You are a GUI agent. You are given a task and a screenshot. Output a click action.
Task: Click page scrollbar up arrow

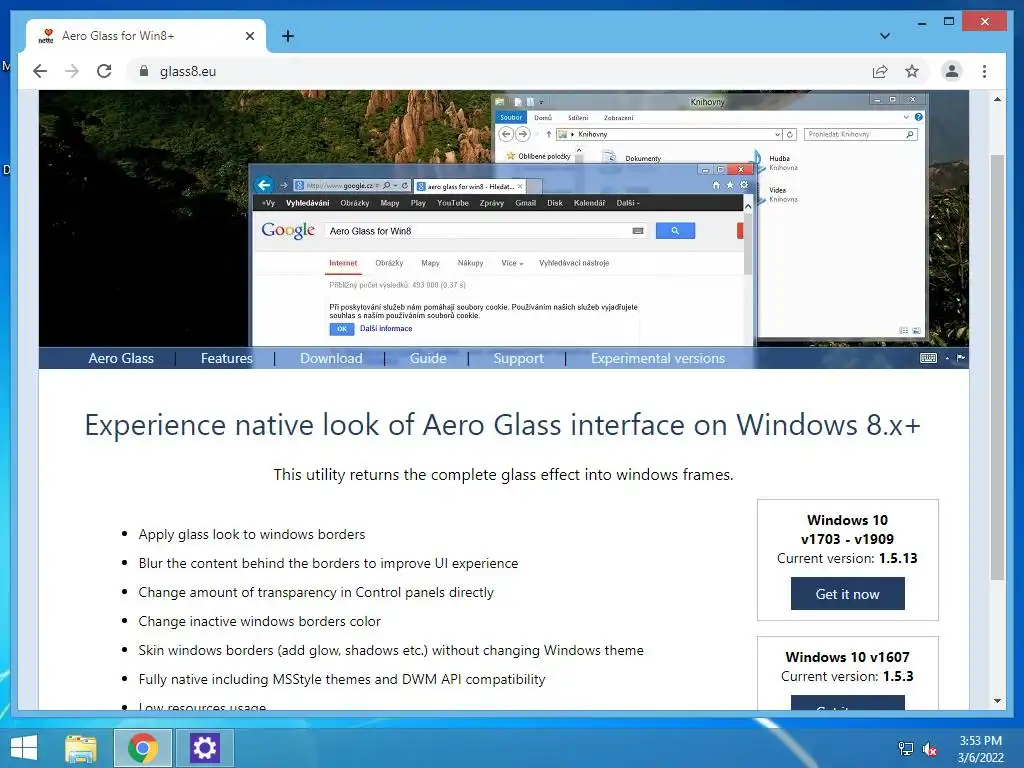click(x=997, y=99)
